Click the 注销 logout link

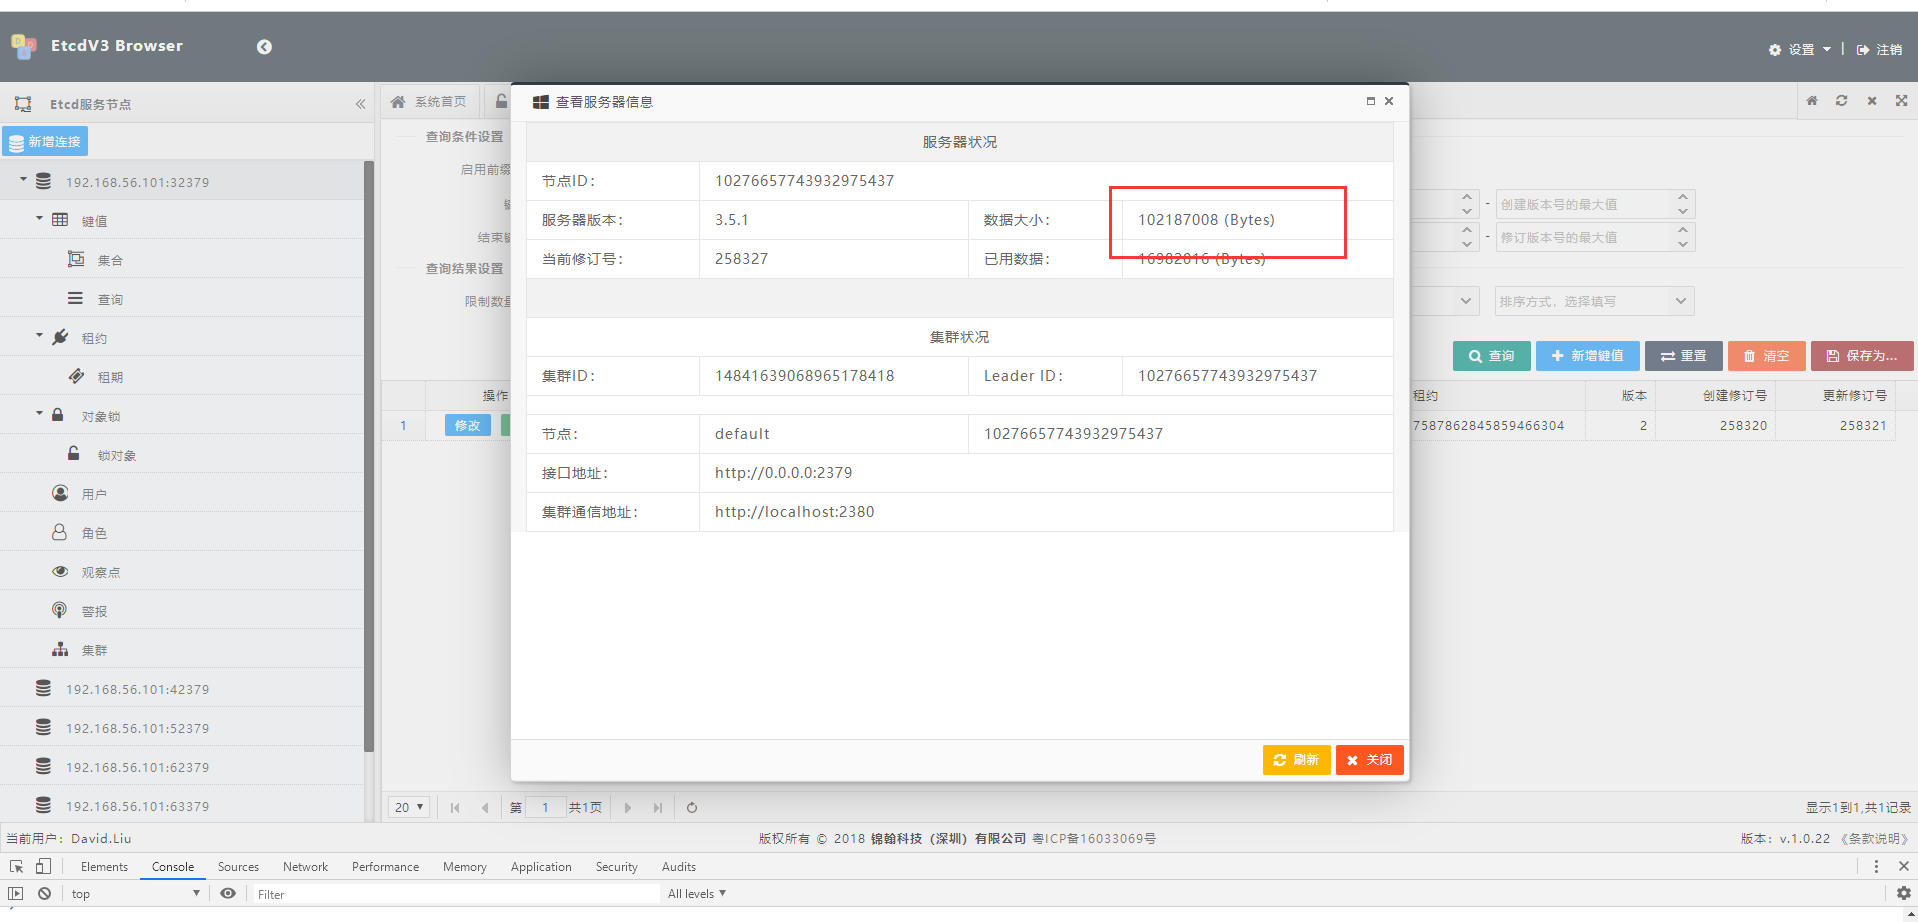tap(1880, 49)
